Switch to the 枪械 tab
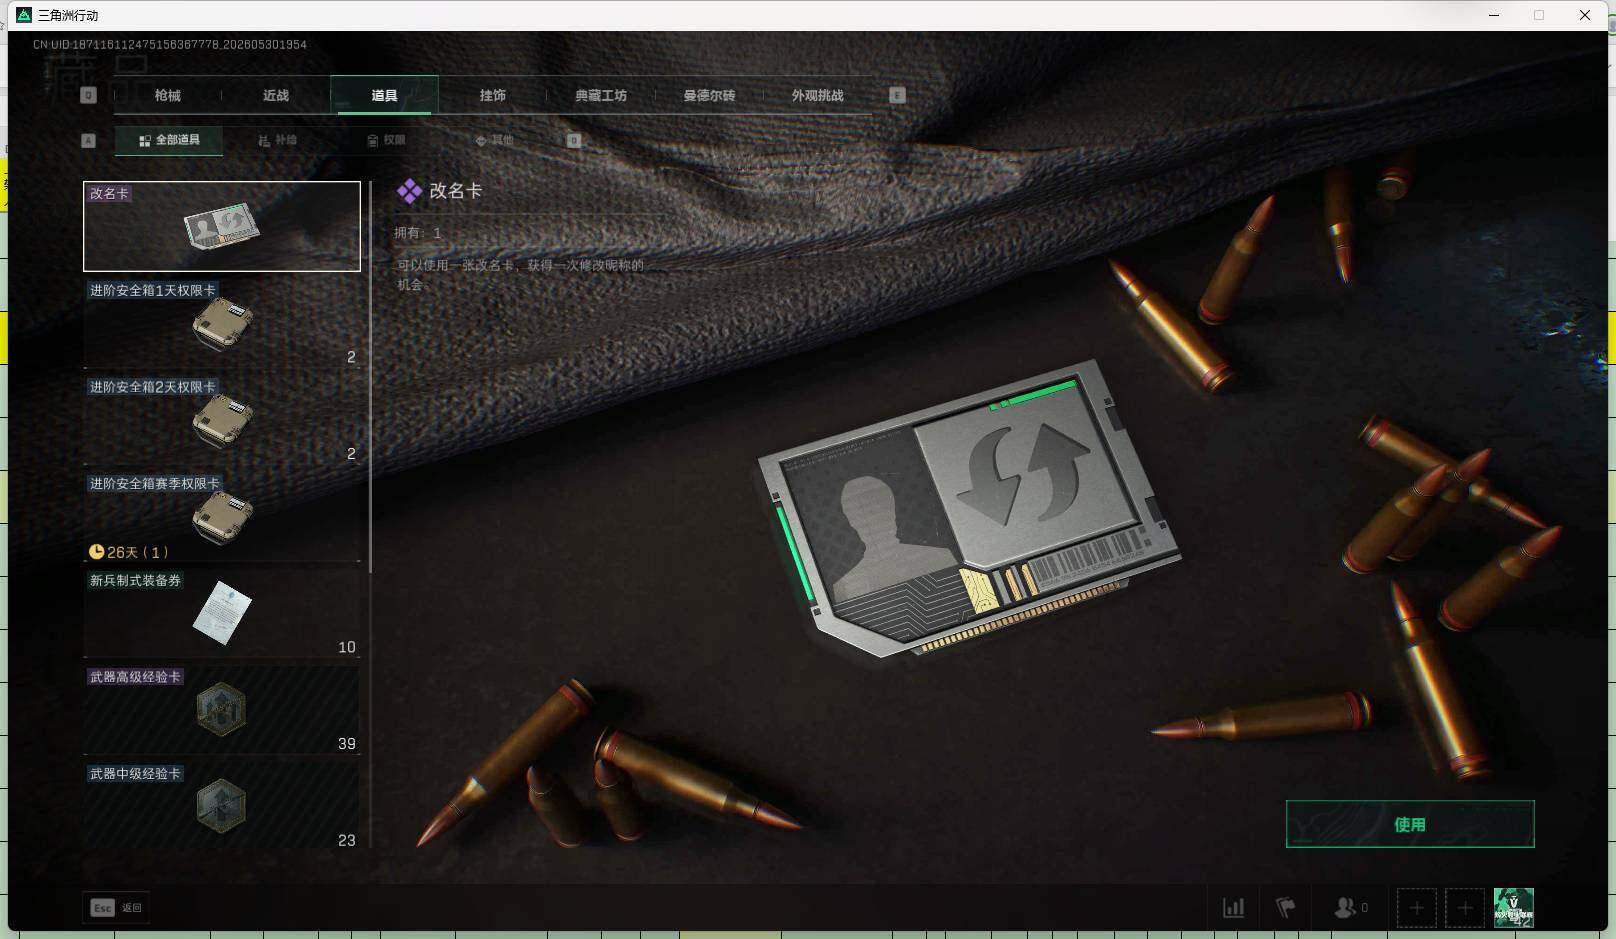 (168, 95)
